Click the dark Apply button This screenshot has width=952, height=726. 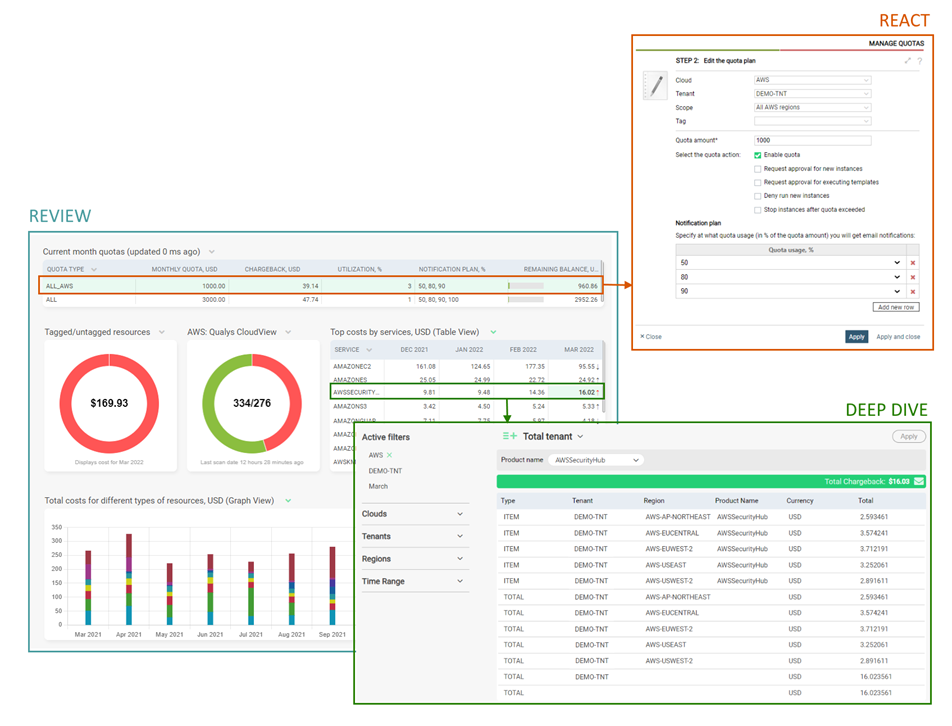coord(856,337)
